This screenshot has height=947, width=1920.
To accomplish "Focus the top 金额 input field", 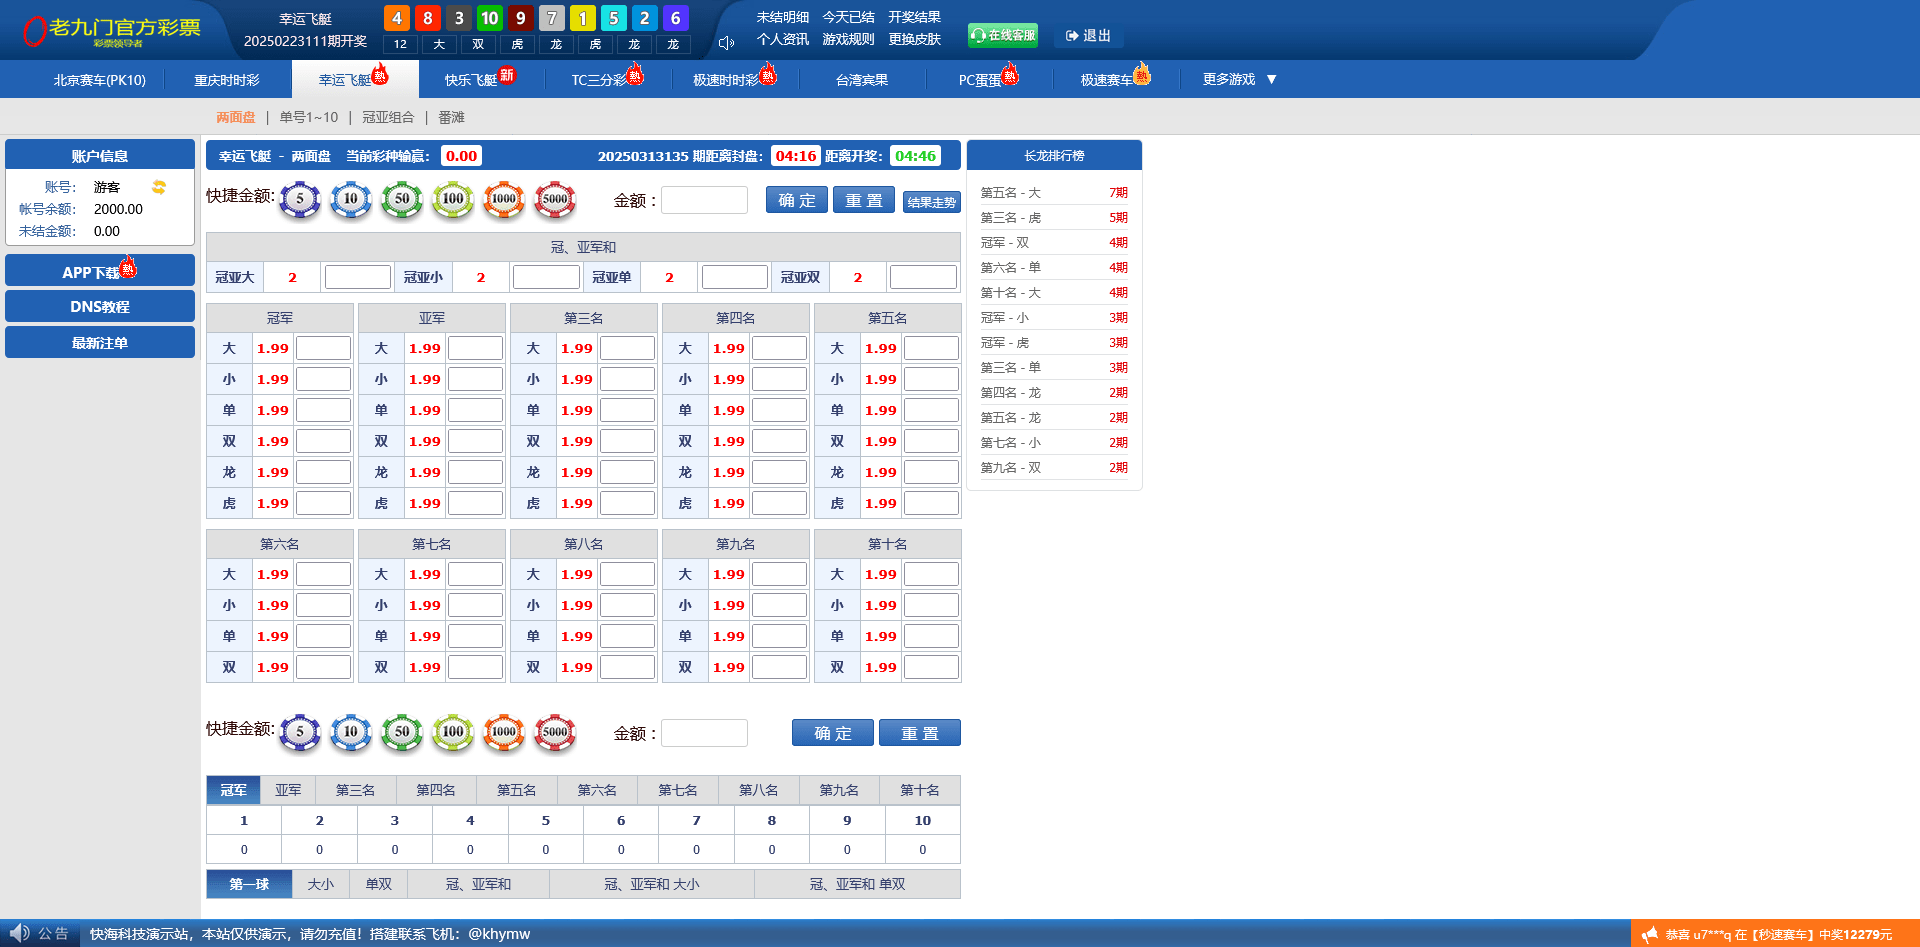I will [x=704, y=200].
